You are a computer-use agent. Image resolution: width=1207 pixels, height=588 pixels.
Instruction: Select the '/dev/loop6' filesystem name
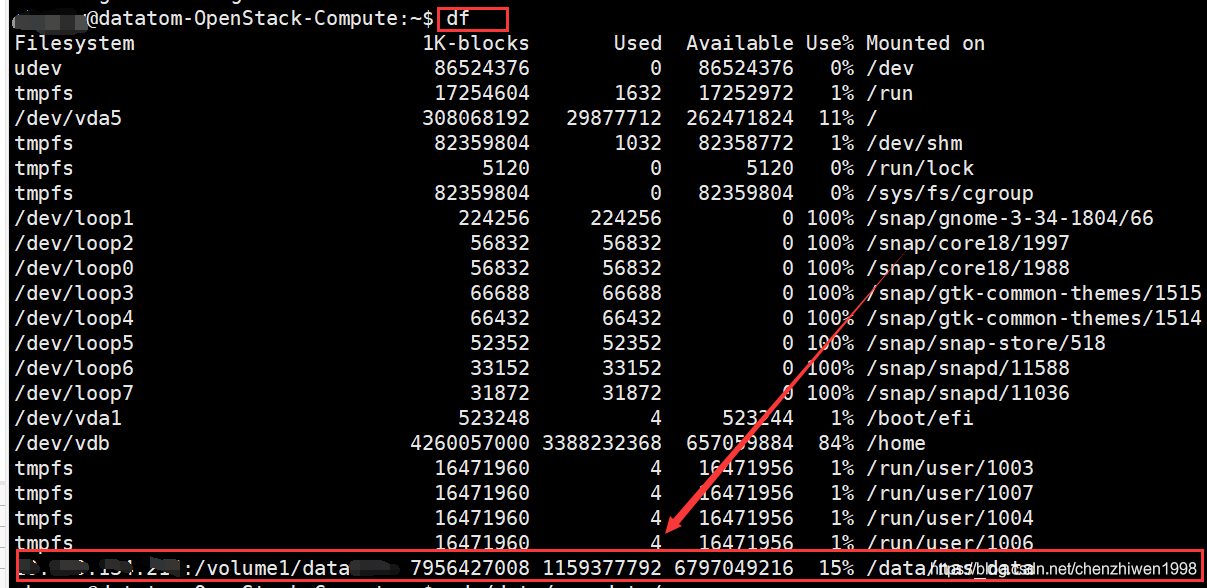click(x=75, y=368)
